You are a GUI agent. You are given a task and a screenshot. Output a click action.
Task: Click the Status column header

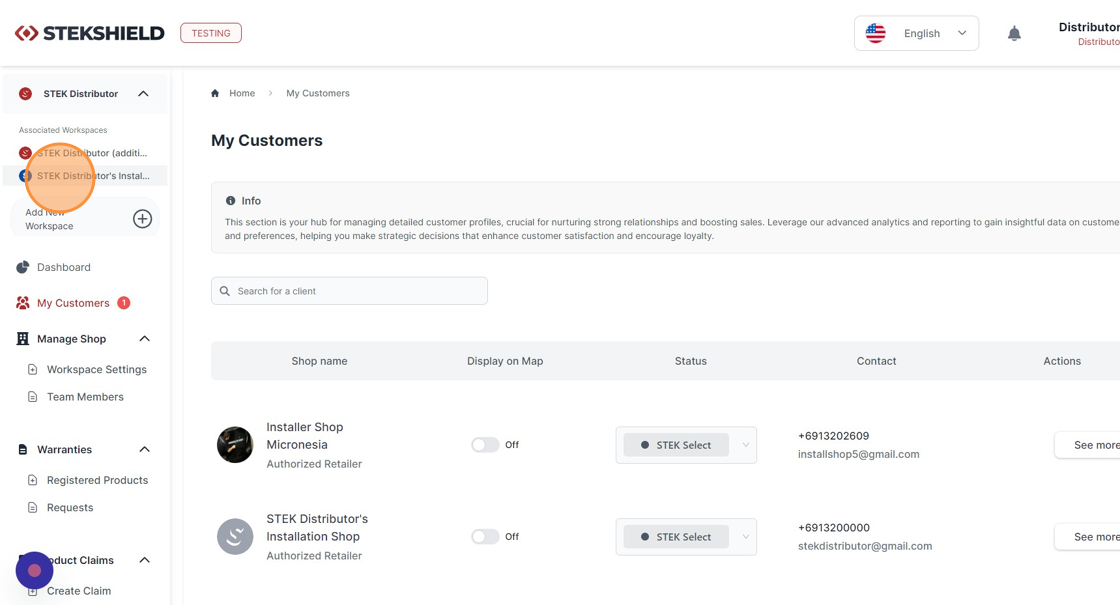(x=691, y=361)
